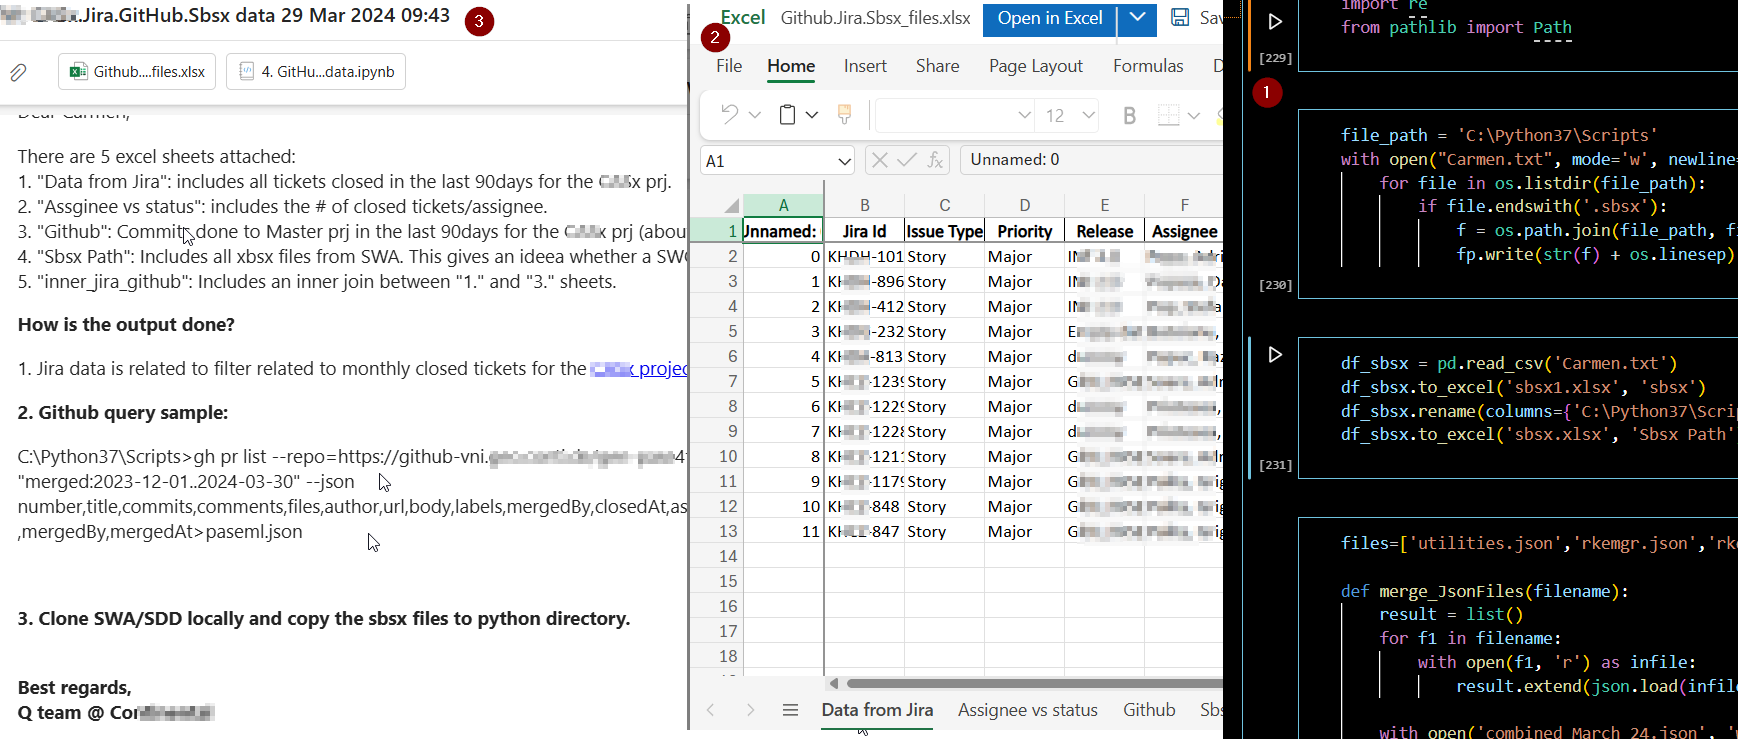
Task: Click the Save floppy disk icon
Action: coord(1180,18)
